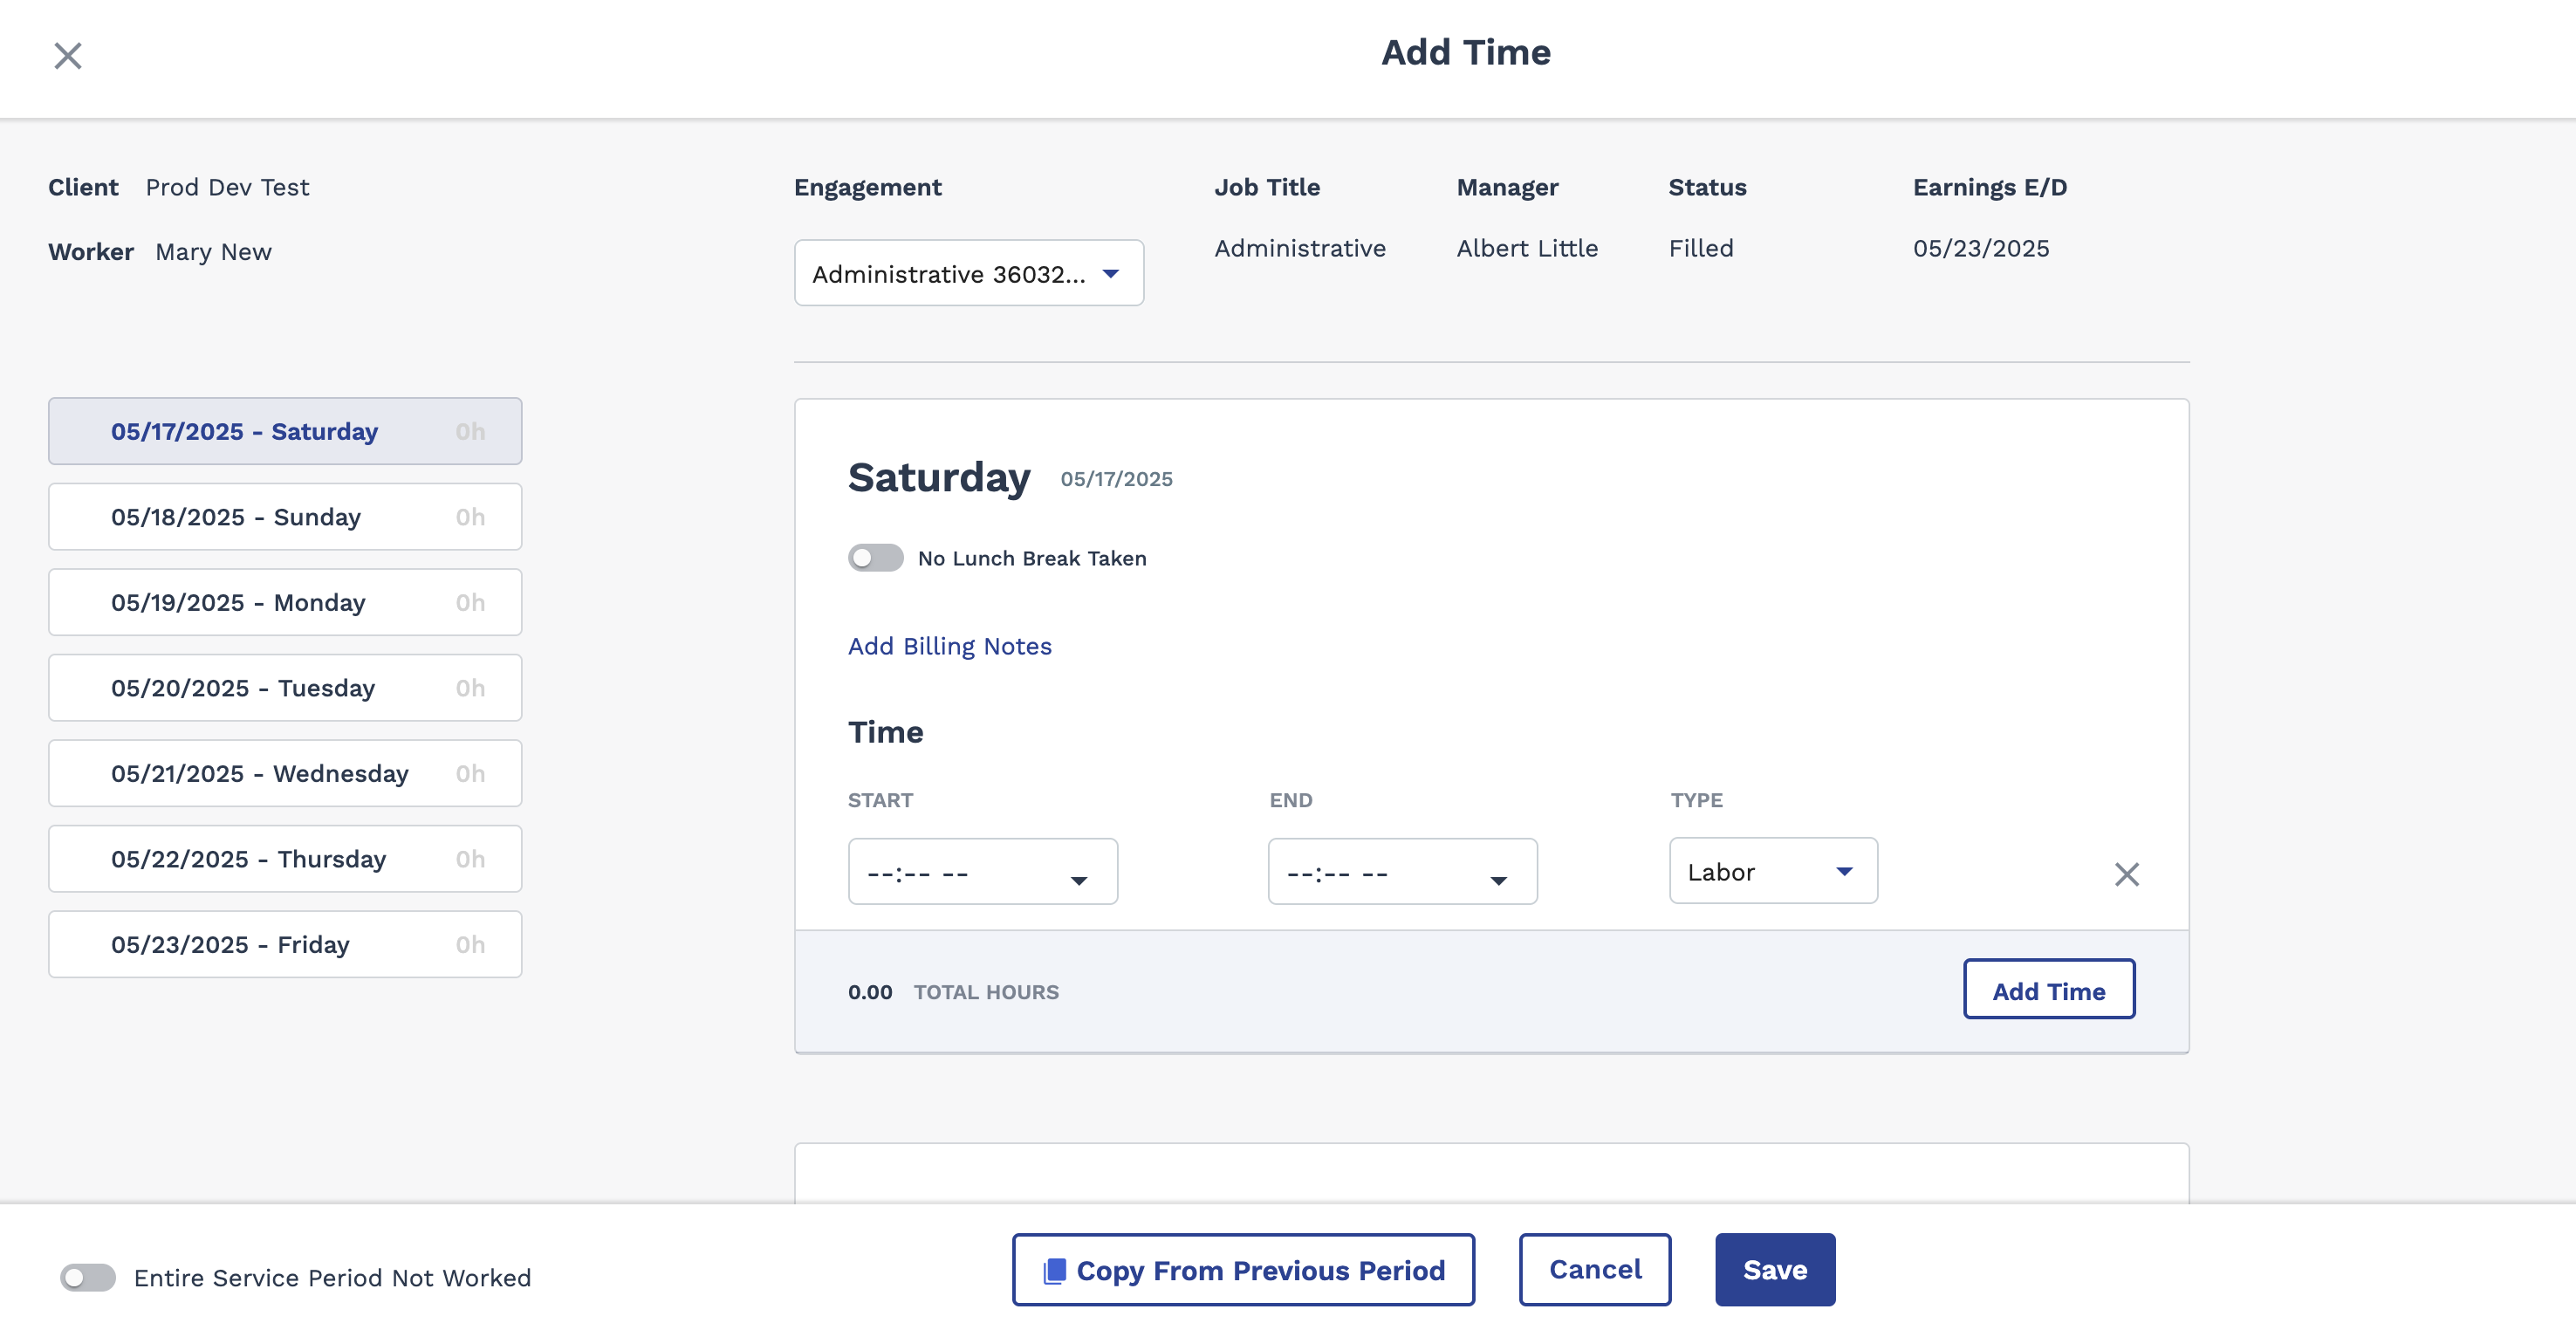Choose 05/22/2025 Thursday in day list
Screen dimensions: 2576x1323
[285, 859]
